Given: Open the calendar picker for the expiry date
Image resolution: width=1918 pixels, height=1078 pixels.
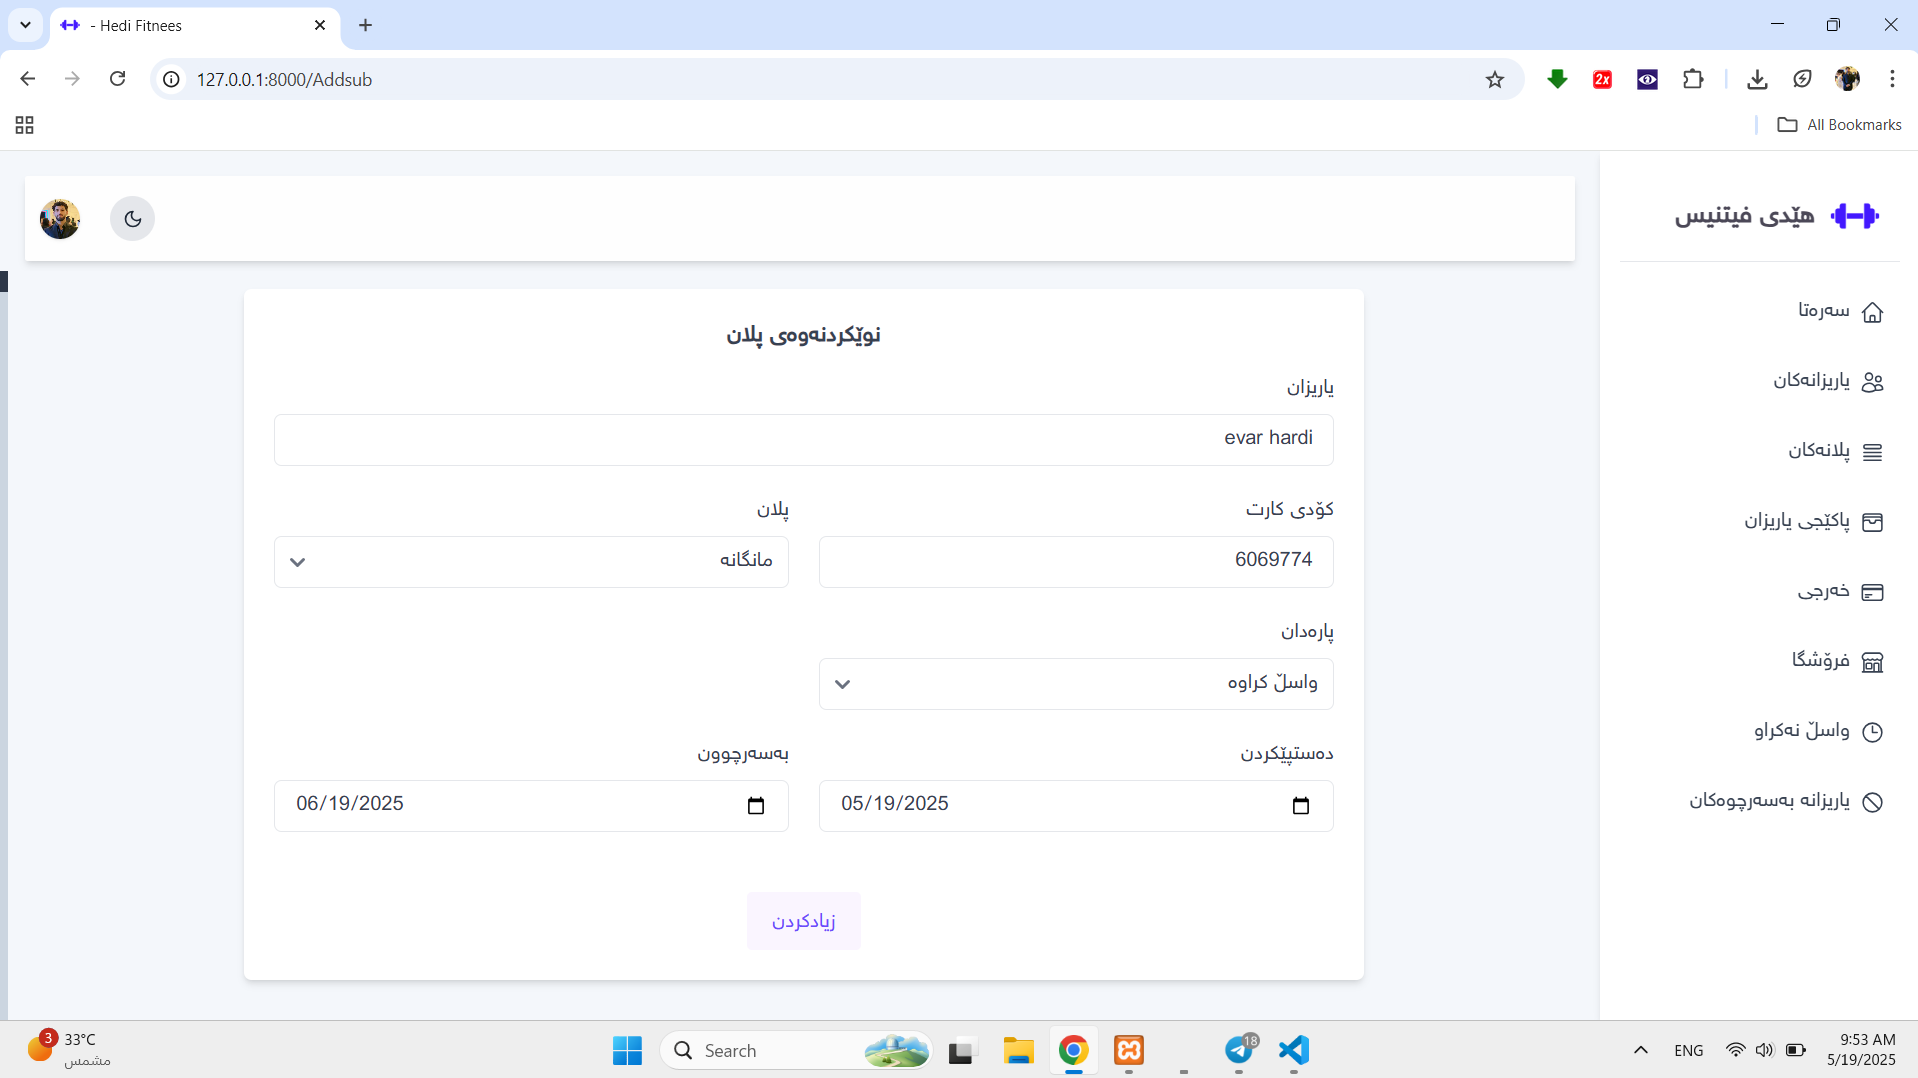Looking at the screenshot, I should [x=755, y=806].
